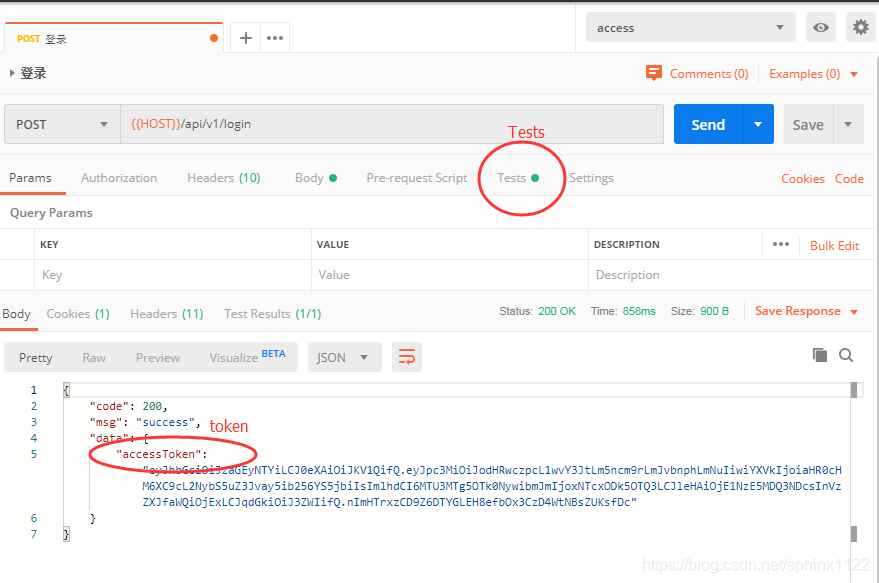Screen dimensions: 879x583
Task: Change the JSON response format dropdown
Action: 345,357
